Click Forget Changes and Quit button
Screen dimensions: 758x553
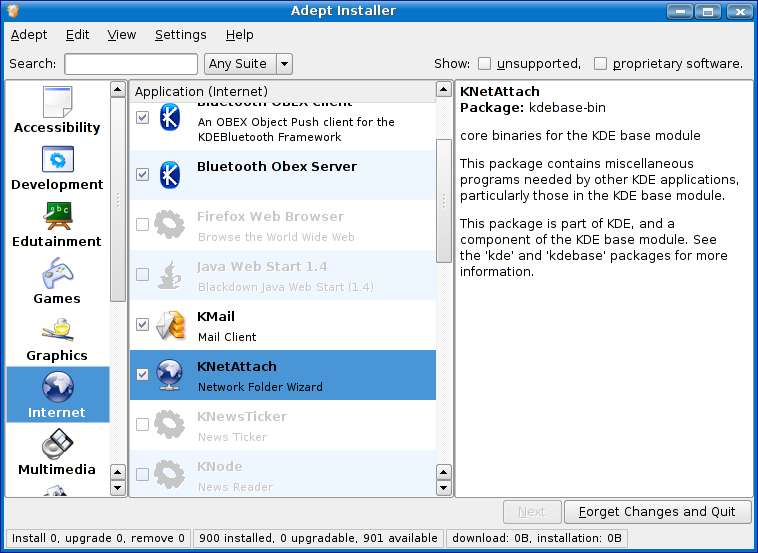657,511
